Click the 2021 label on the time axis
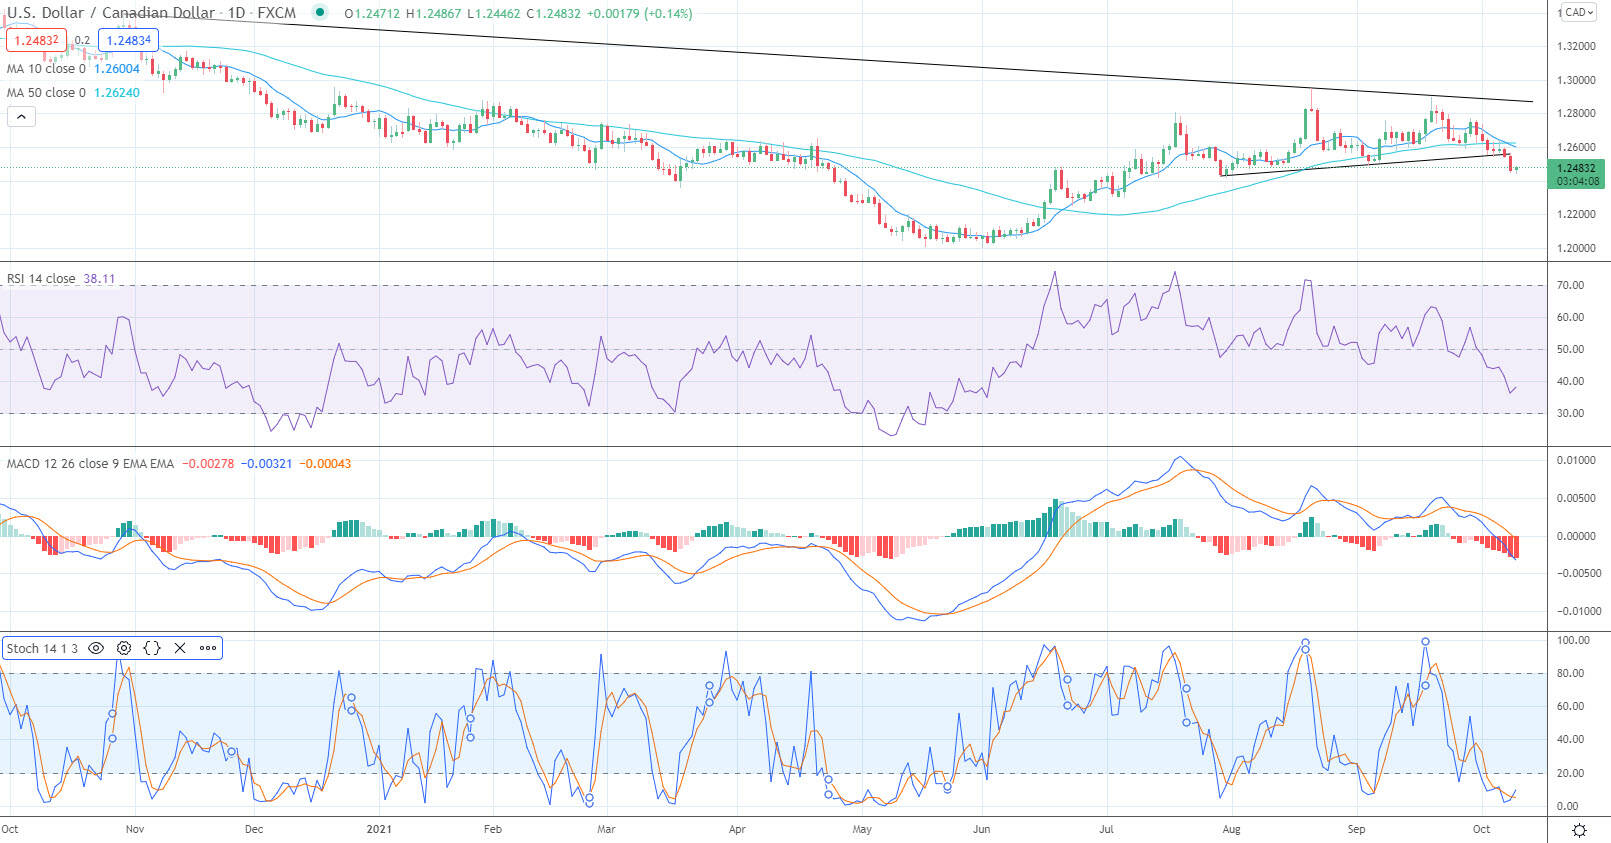 pyautogui.click(x=379, y=829)
